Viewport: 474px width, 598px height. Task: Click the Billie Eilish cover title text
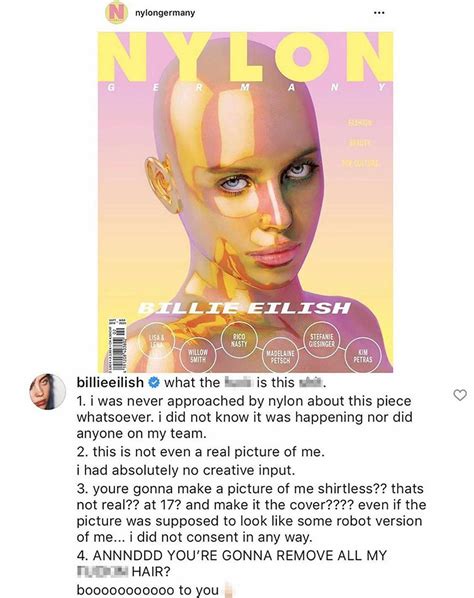[x=244, y=308]
